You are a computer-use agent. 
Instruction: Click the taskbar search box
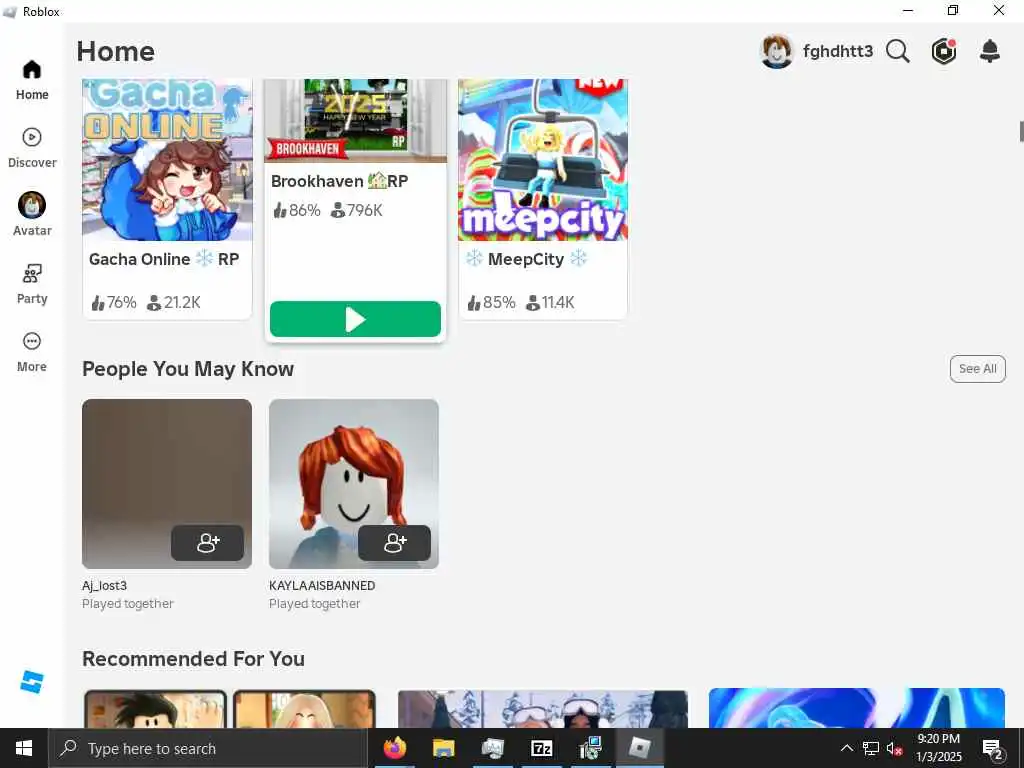click(208, 748)
